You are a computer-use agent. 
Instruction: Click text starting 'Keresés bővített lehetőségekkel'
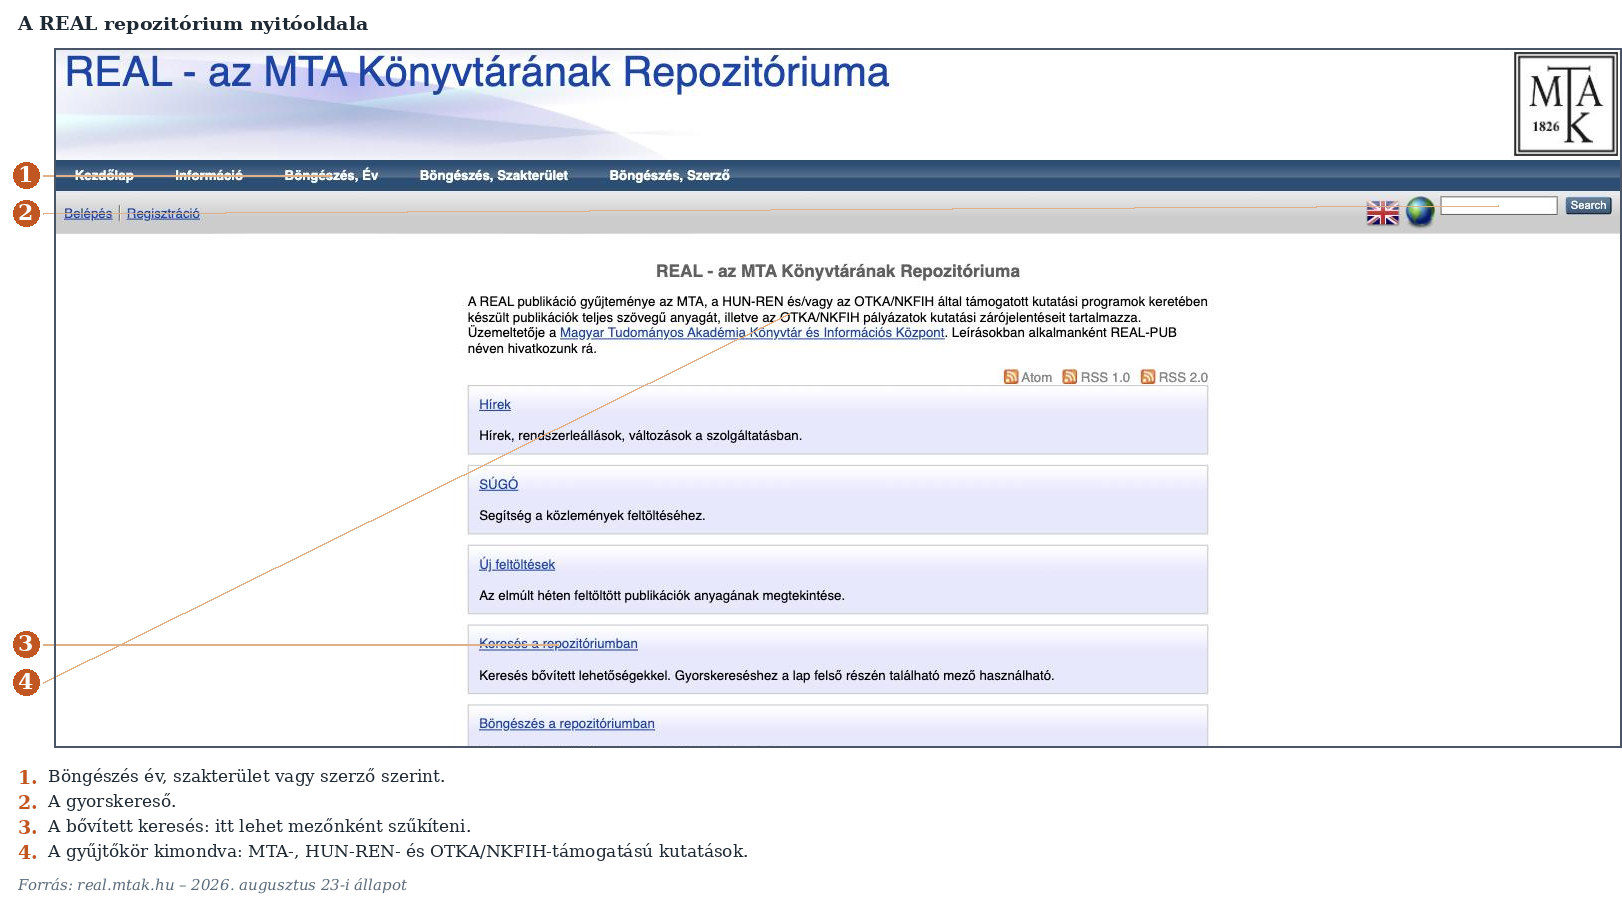point(766,676)
